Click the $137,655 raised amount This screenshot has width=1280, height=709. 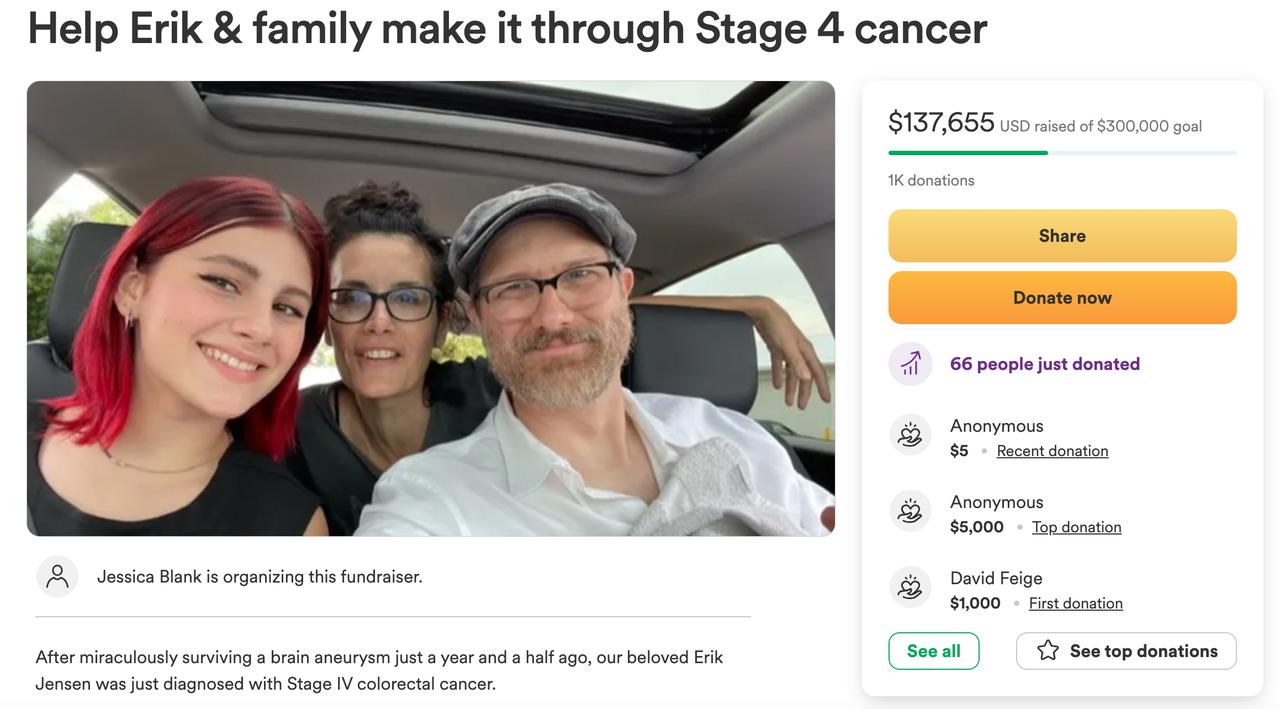click(x=941, y=123)
